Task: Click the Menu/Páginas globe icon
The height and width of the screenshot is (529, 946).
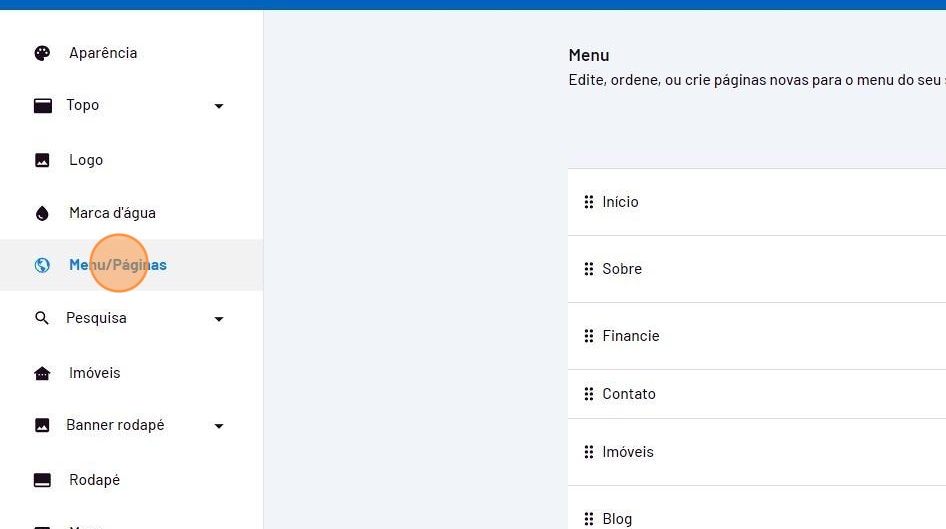Action: tap(42, 265)
